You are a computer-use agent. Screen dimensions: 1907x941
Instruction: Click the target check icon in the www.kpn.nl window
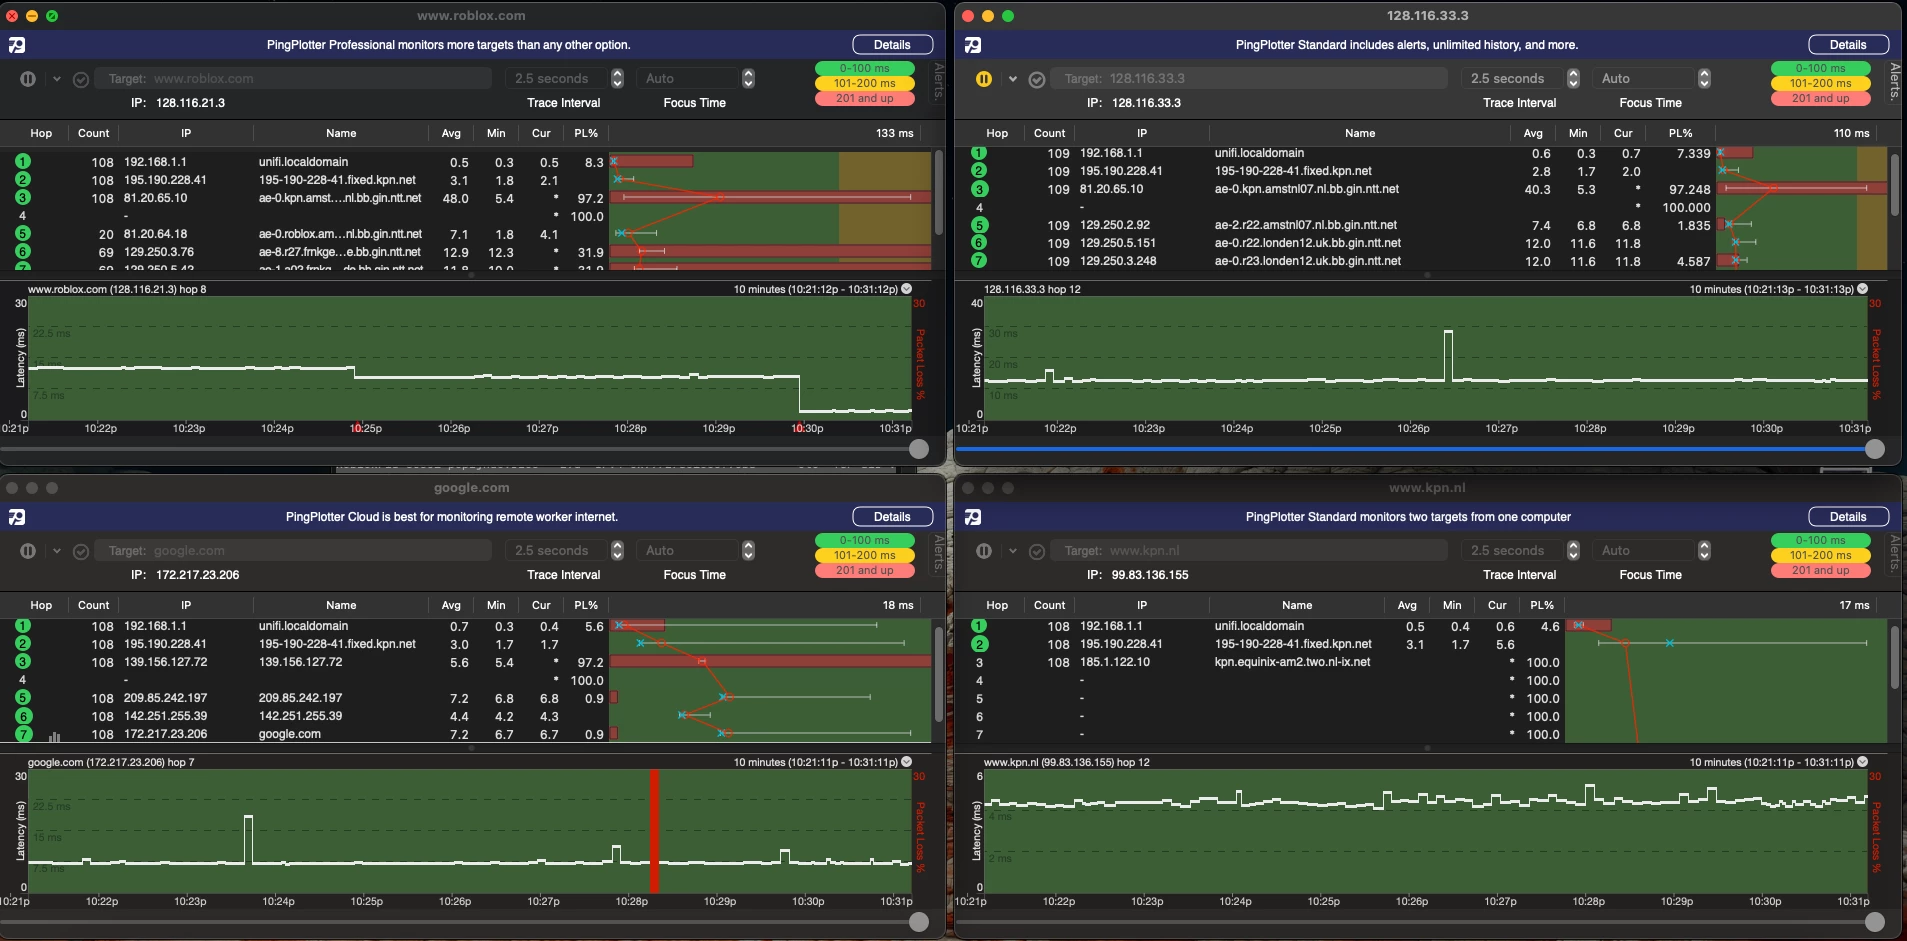tap(1037, 551)
